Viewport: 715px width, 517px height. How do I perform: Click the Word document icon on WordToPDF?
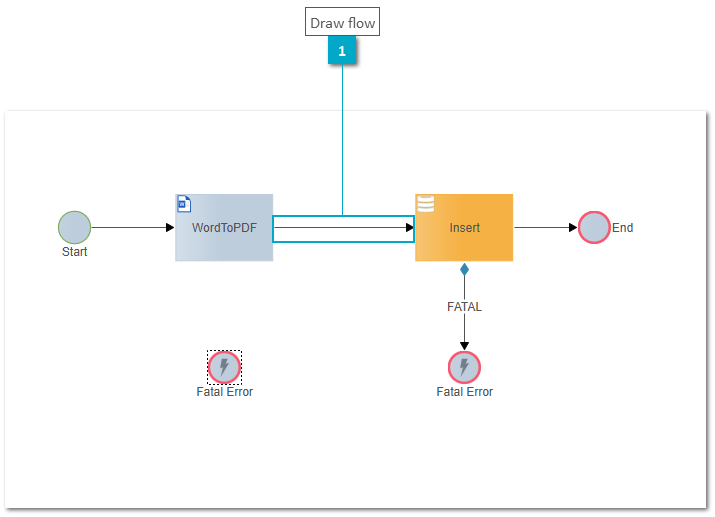(x=184, y=204)
